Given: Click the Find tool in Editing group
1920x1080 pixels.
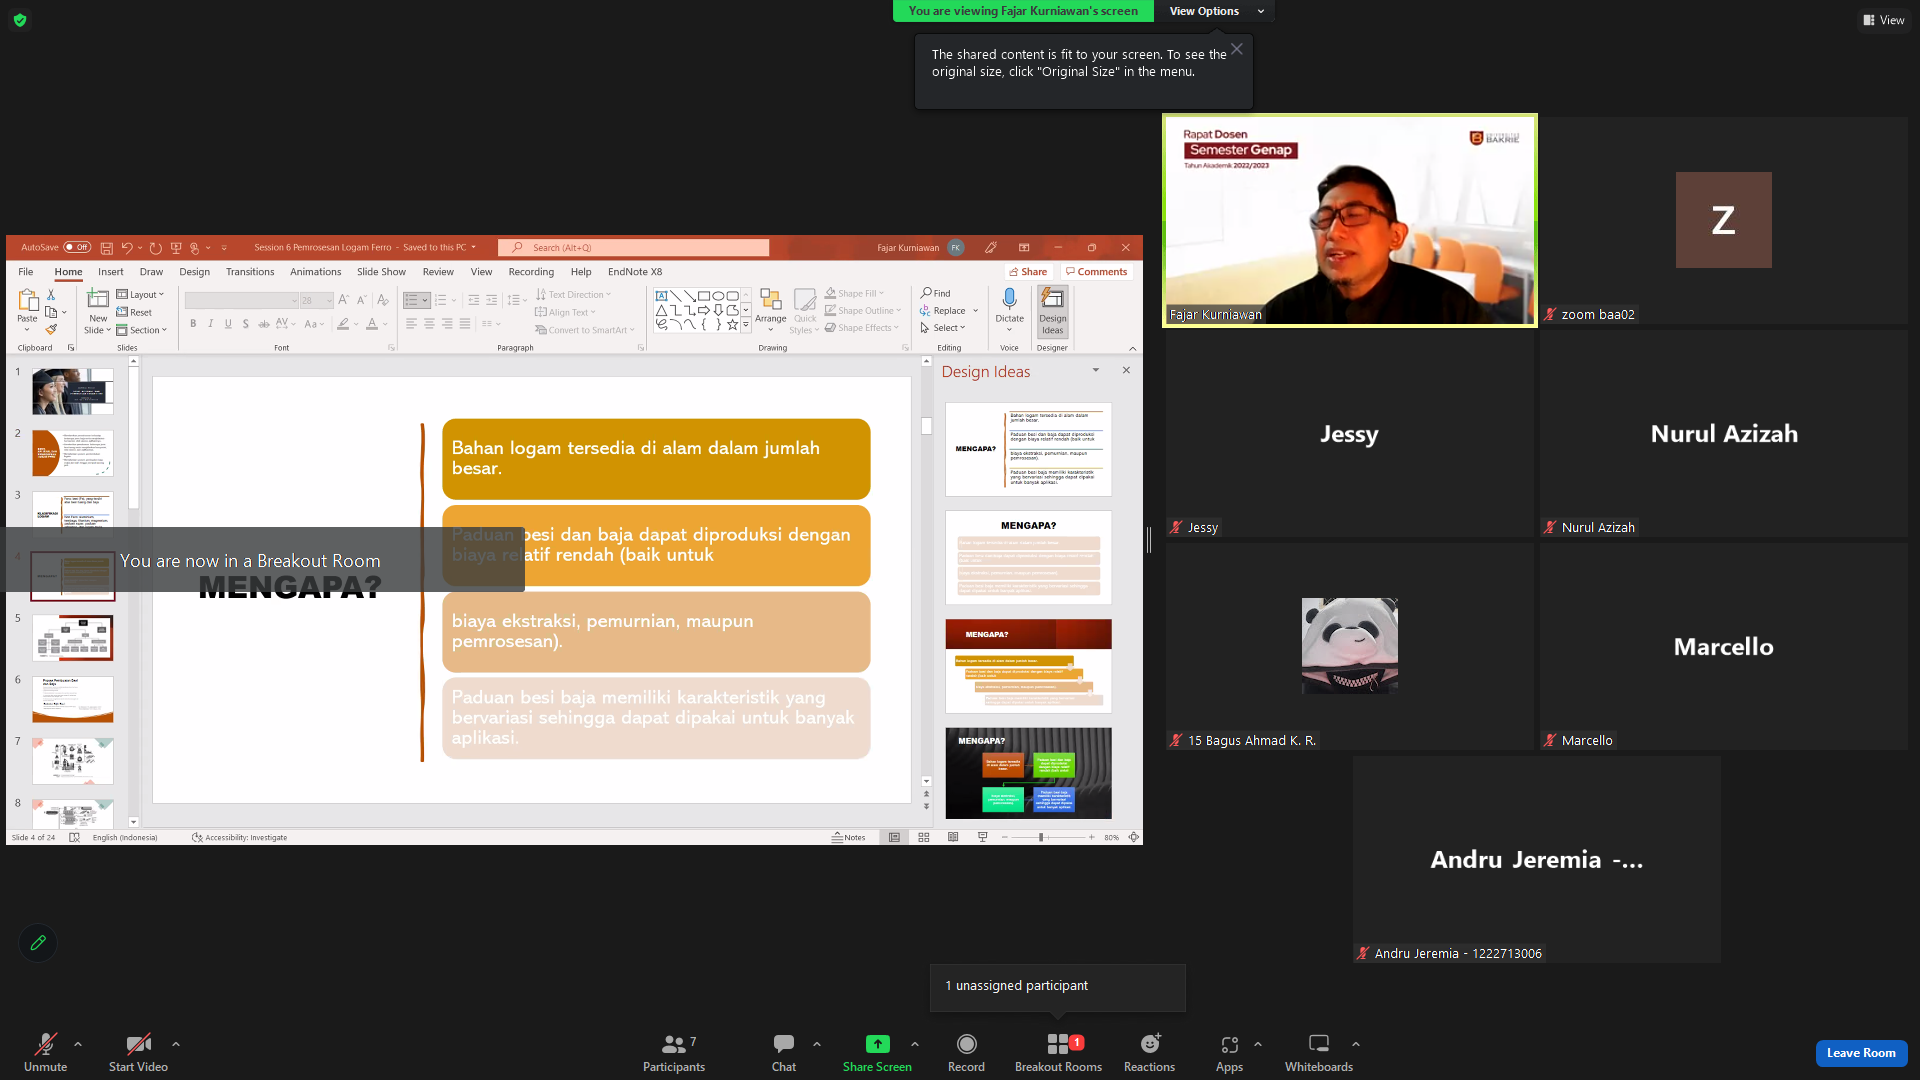Looking at the screenshot, I should 936,293.
